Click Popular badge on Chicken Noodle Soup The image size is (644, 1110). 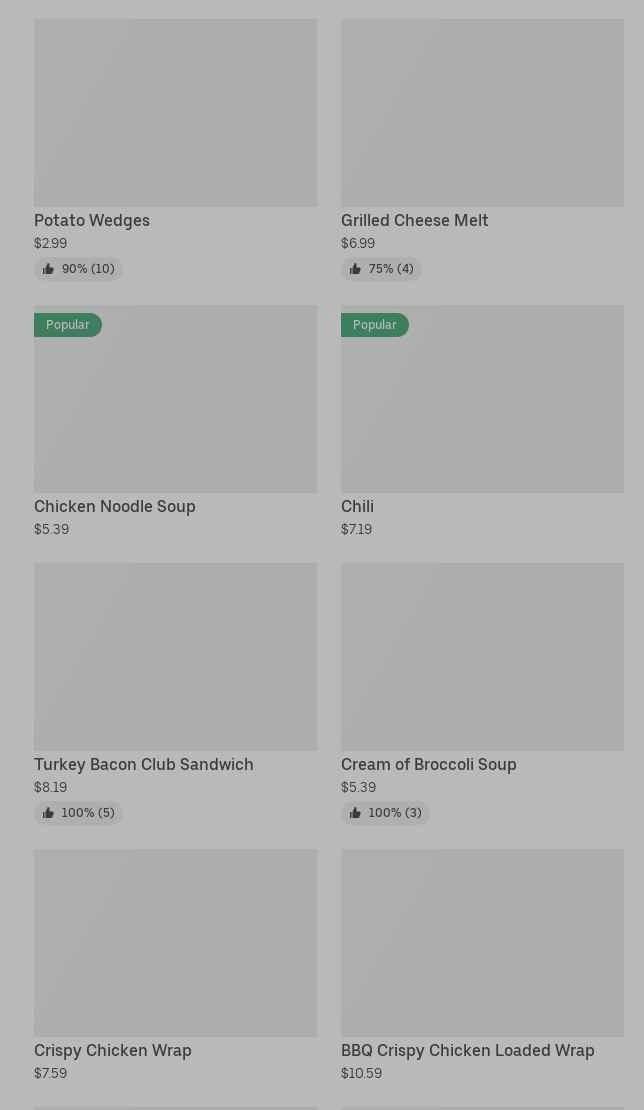[x=68, y=325]
